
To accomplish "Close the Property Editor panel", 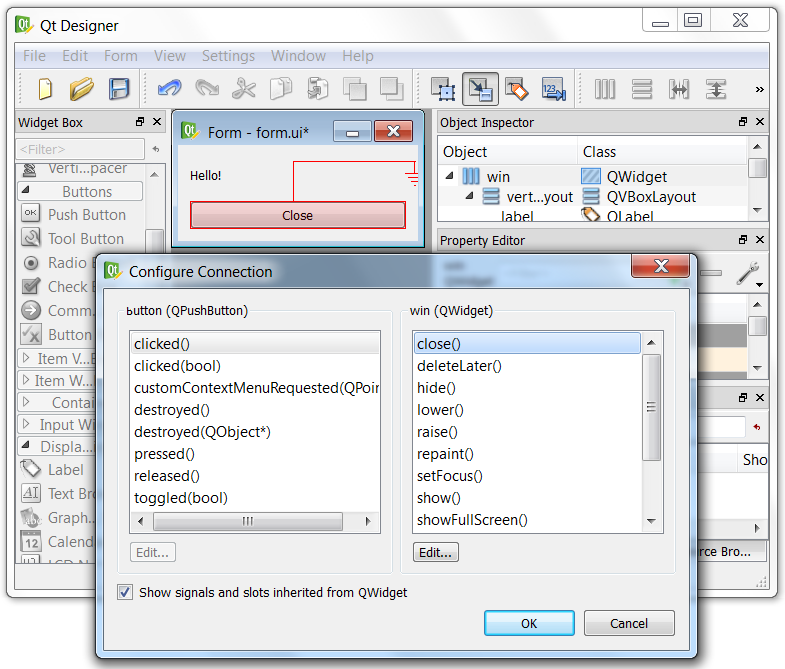I will tap(760, 240).
